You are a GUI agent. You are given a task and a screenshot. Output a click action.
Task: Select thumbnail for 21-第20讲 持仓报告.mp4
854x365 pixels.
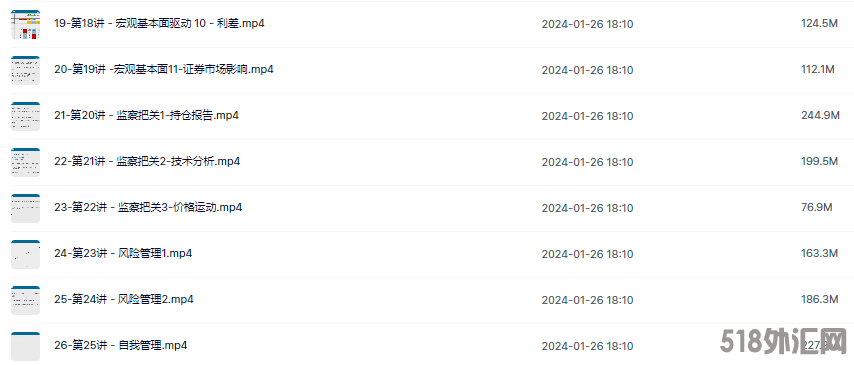click(26, 116)
